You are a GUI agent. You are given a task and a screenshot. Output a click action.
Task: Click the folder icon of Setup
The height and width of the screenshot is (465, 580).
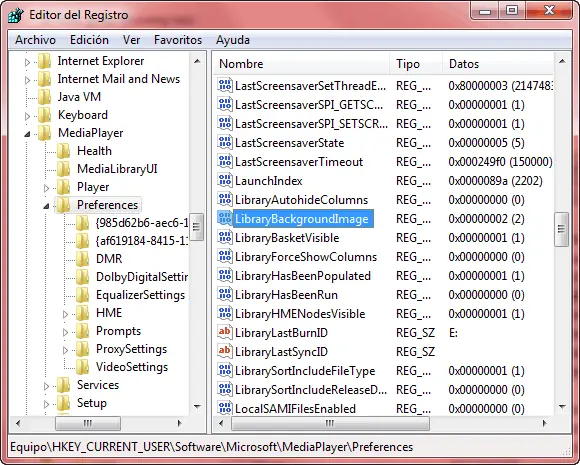point(64,403)
